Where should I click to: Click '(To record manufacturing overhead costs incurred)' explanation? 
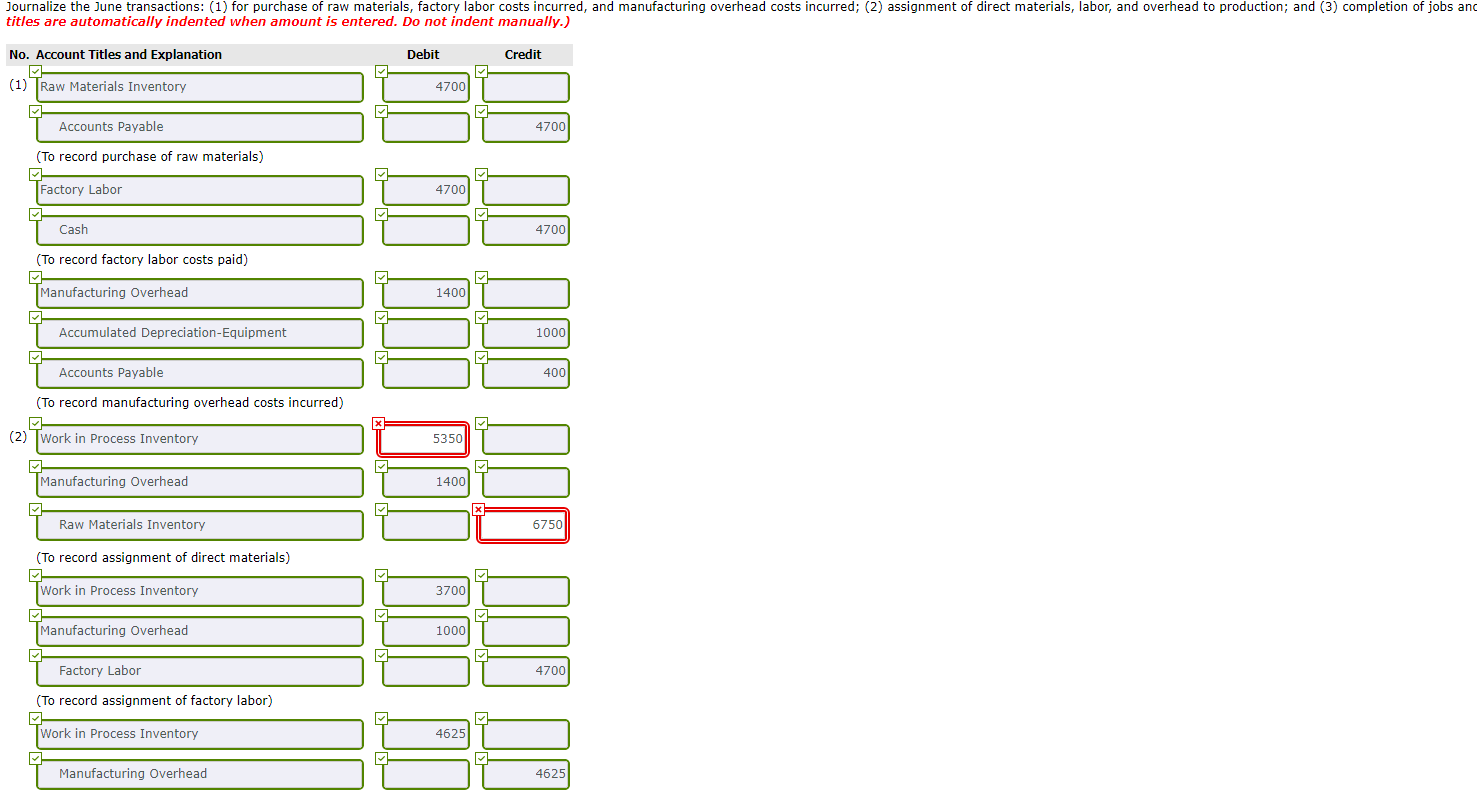[x=190, y=403]
